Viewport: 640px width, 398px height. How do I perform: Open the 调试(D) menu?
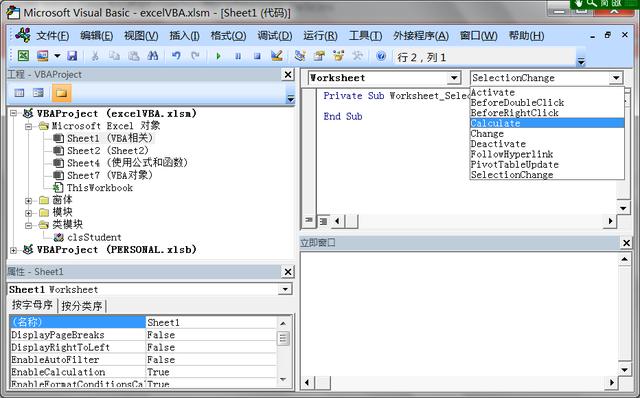(275, 36)
